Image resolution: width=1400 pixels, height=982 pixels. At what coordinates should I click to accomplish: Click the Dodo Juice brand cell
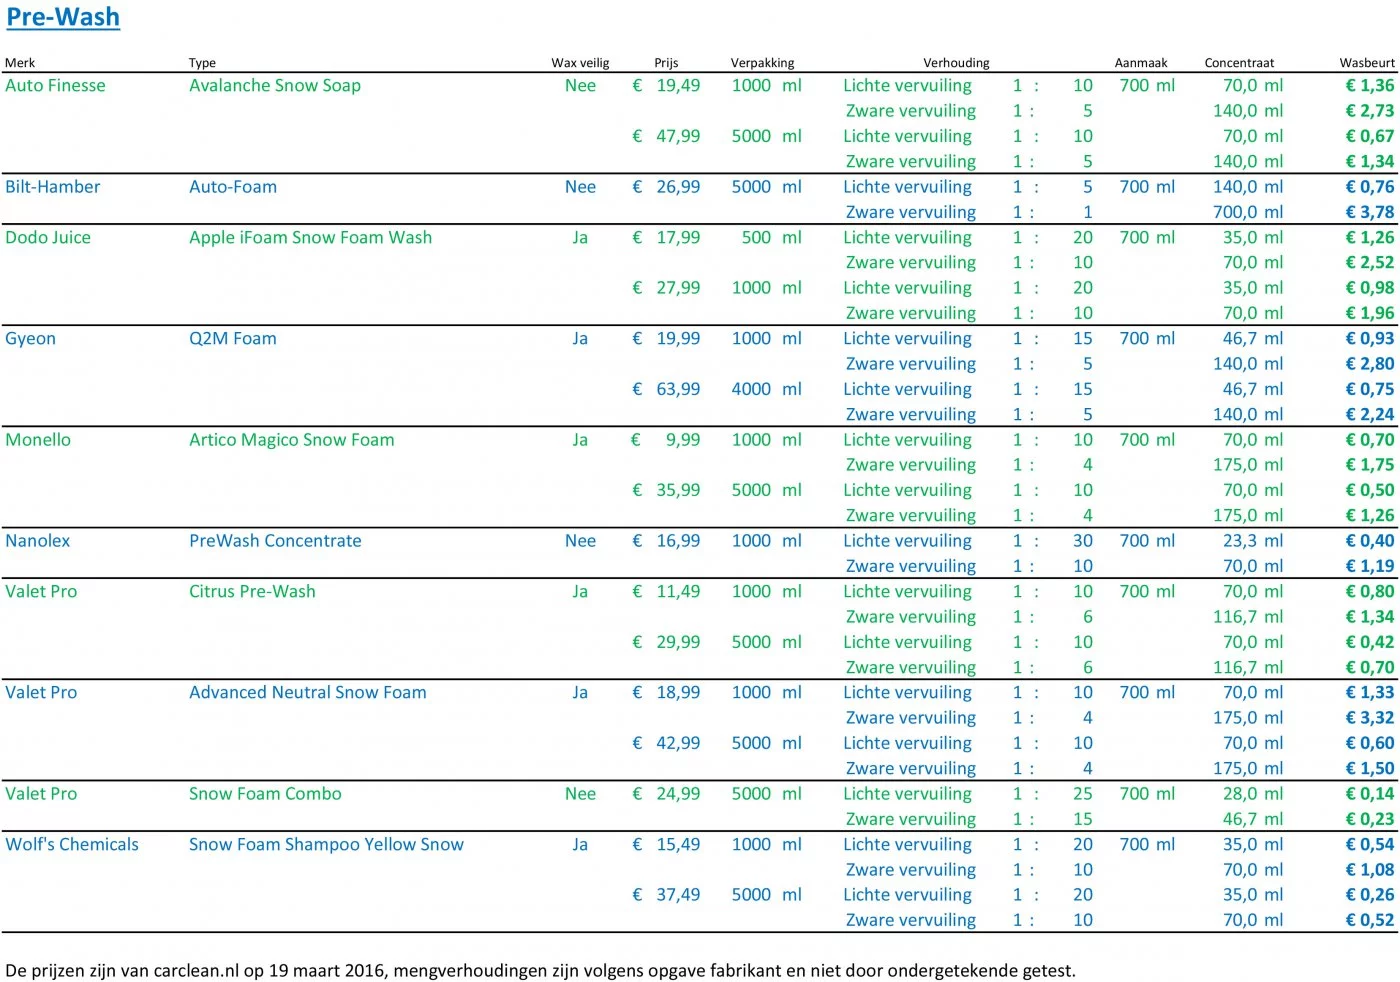click(x=48, y=237)
